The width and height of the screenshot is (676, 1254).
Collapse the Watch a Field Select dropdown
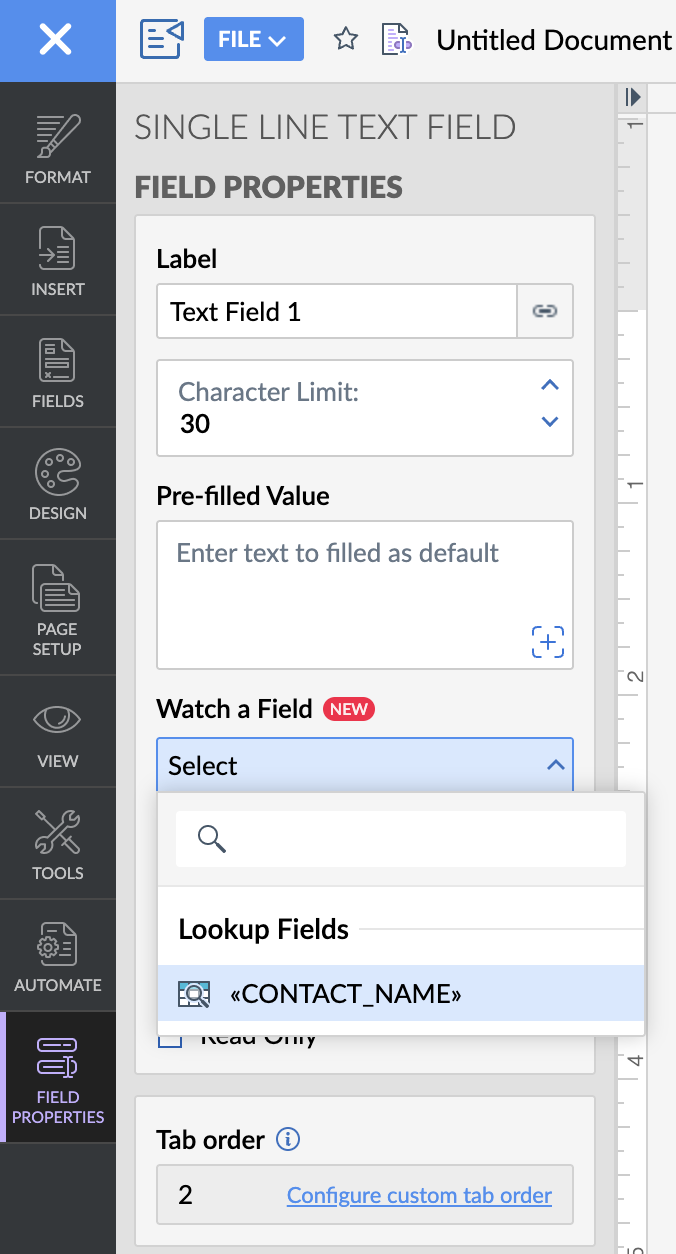click(x=555, y=766)
